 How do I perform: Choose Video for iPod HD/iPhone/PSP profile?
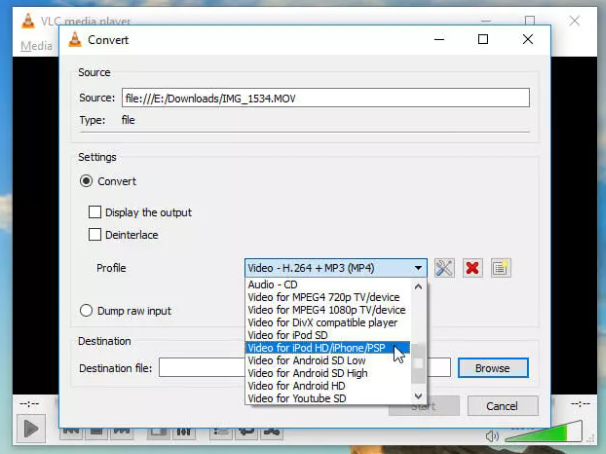(328, 348)
